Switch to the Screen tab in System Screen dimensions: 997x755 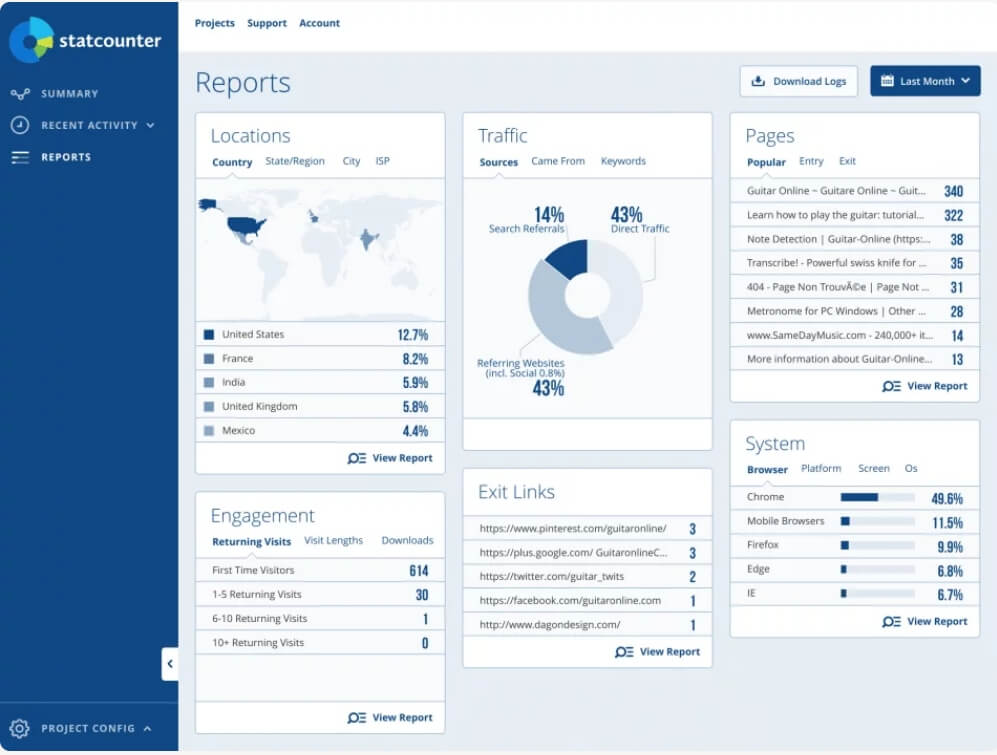pos(874,469)
